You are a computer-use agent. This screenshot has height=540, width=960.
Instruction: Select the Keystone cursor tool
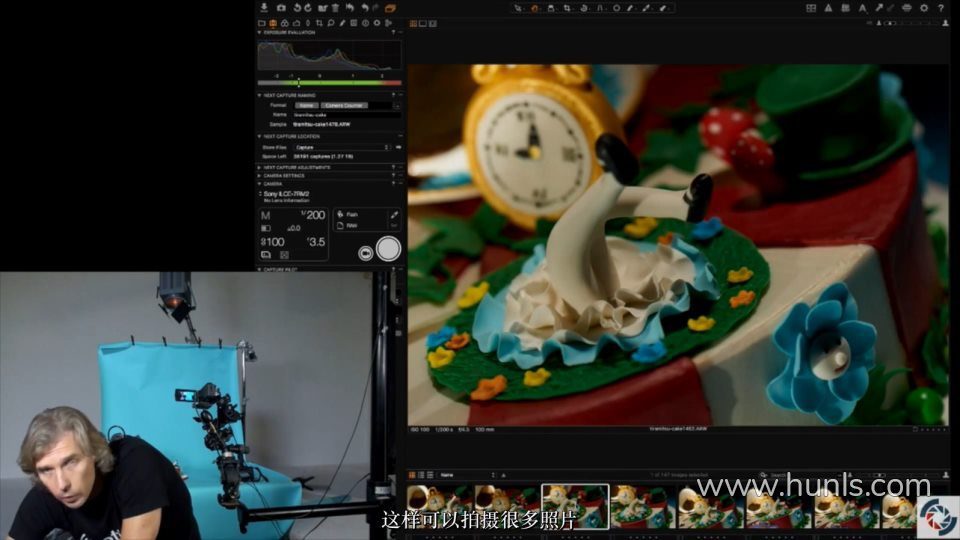(x=600, y=8)
